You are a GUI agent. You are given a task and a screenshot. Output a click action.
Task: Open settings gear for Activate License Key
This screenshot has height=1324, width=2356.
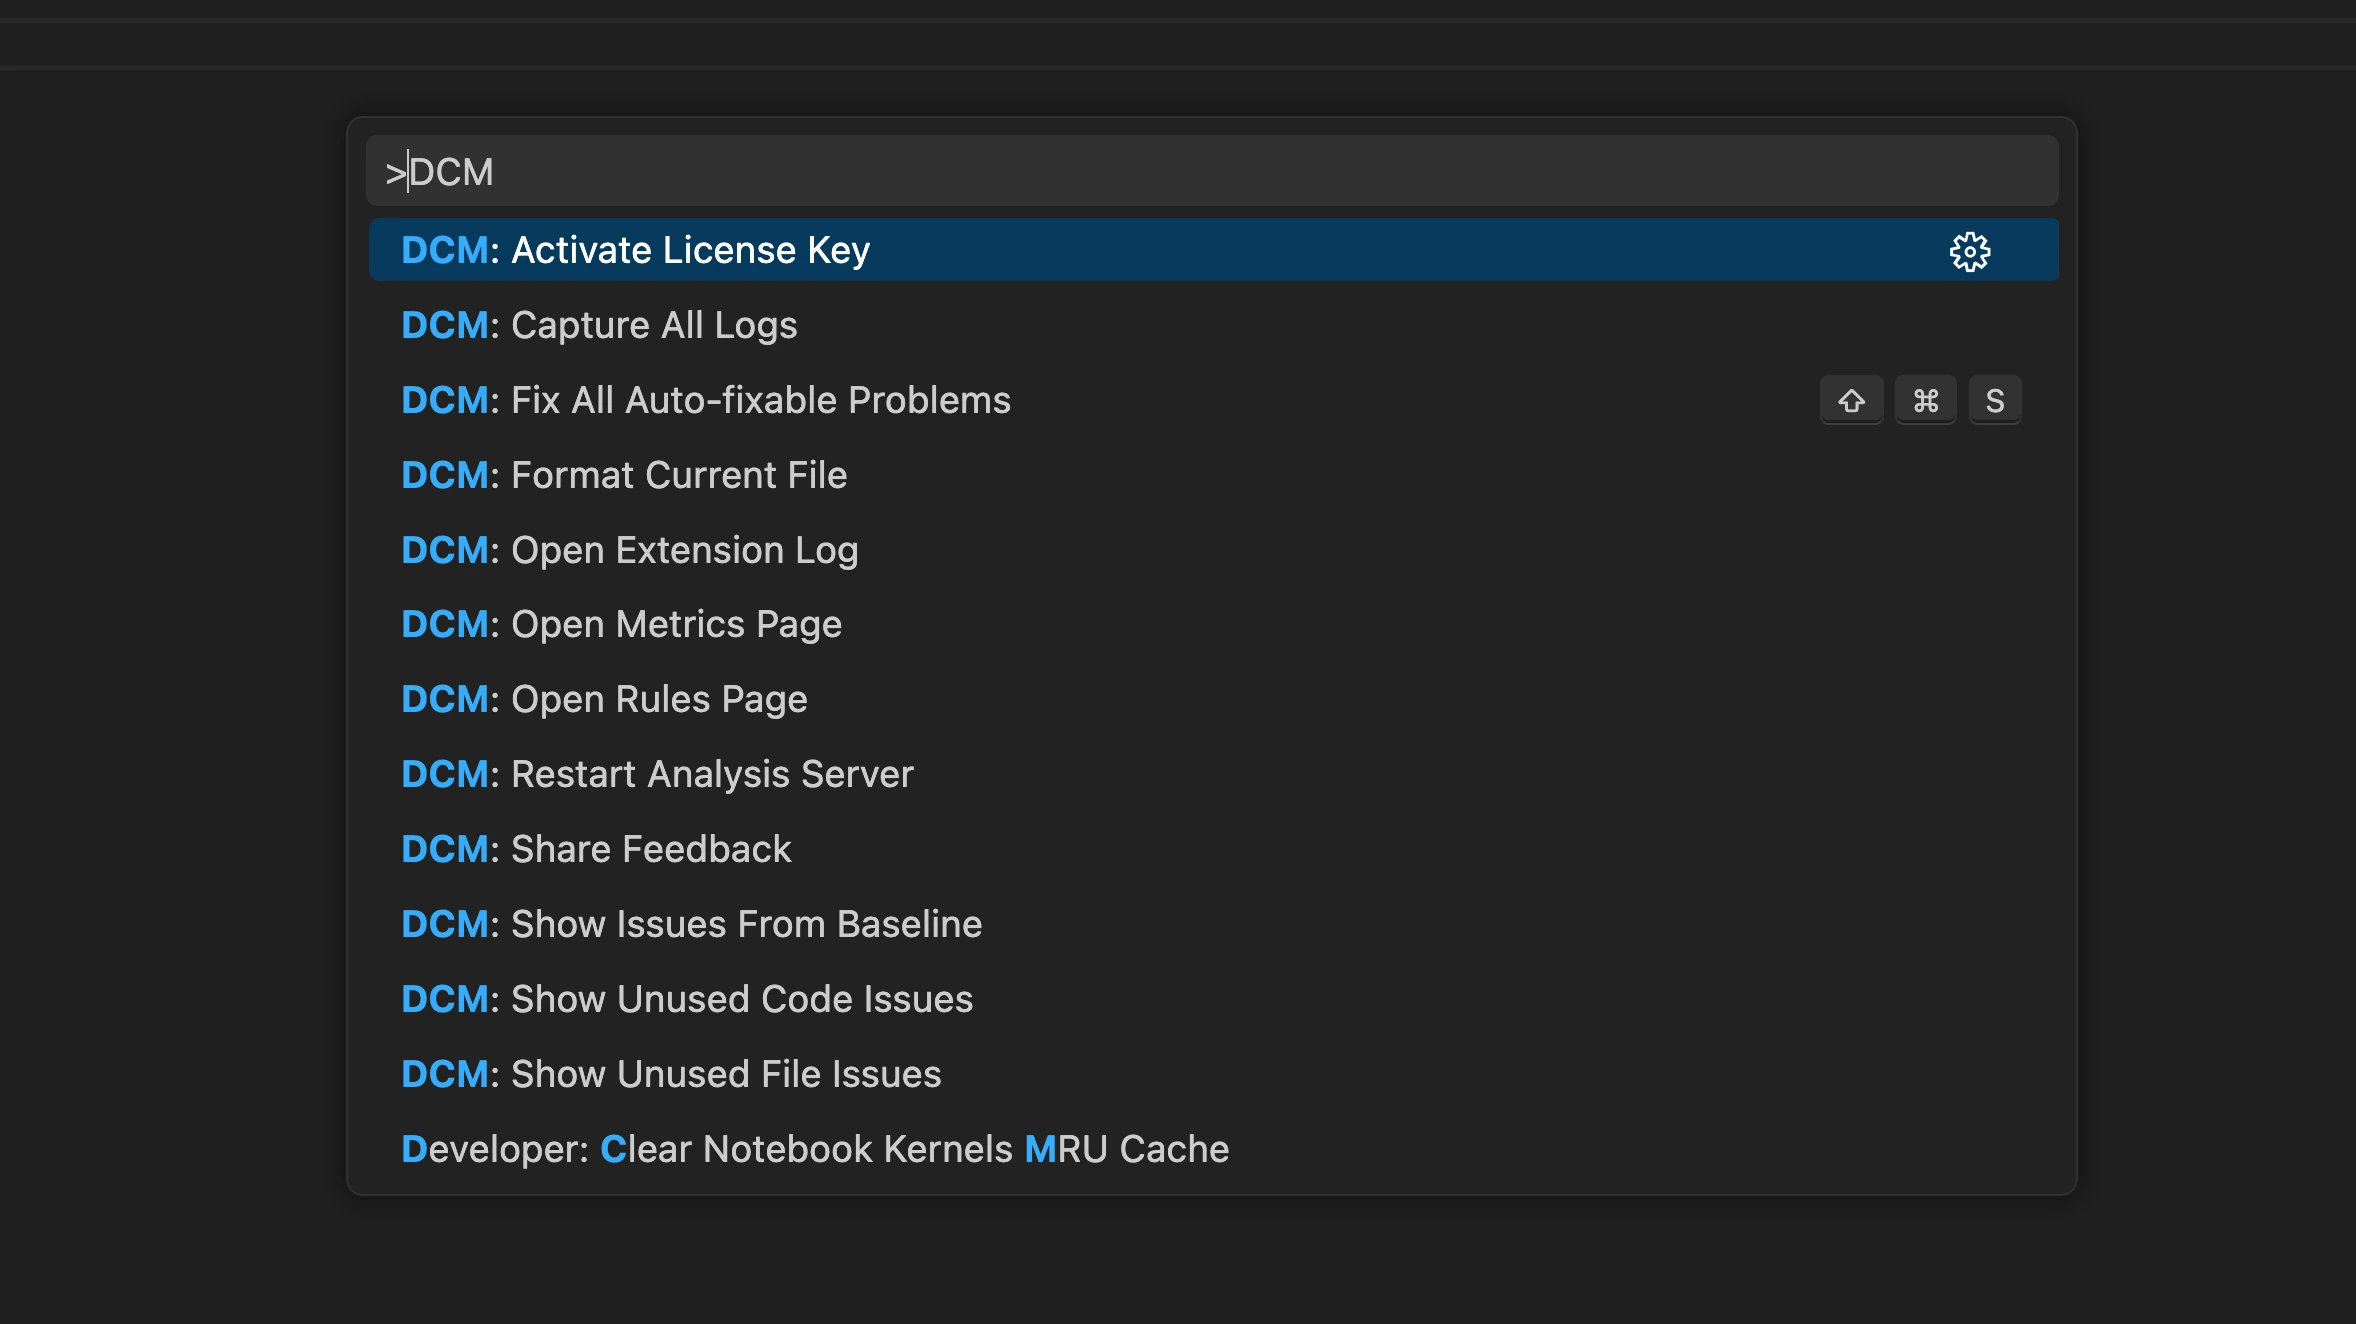(x=1969, y=250)
